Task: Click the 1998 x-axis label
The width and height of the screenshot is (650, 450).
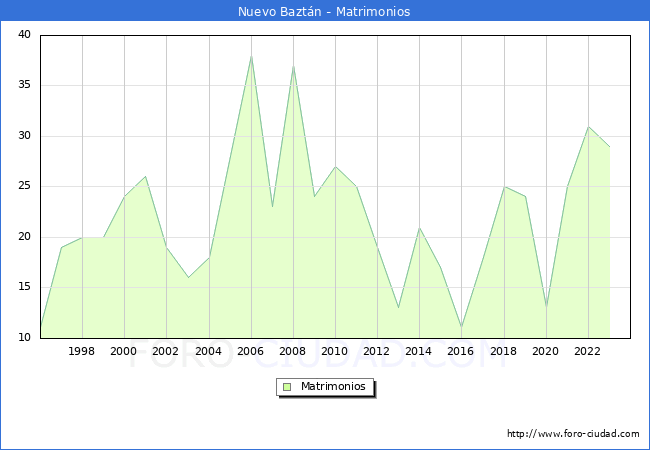Action: [82, 351]
